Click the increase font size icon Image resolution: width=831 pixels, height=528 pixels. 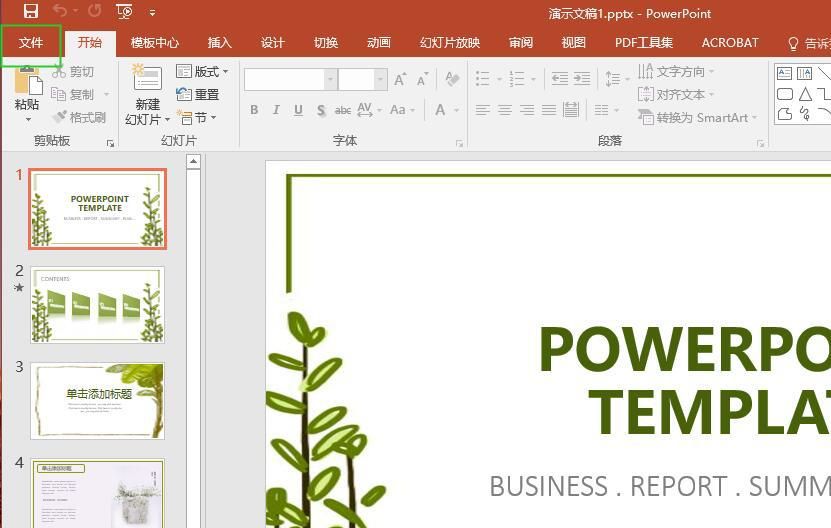point(400,79)
